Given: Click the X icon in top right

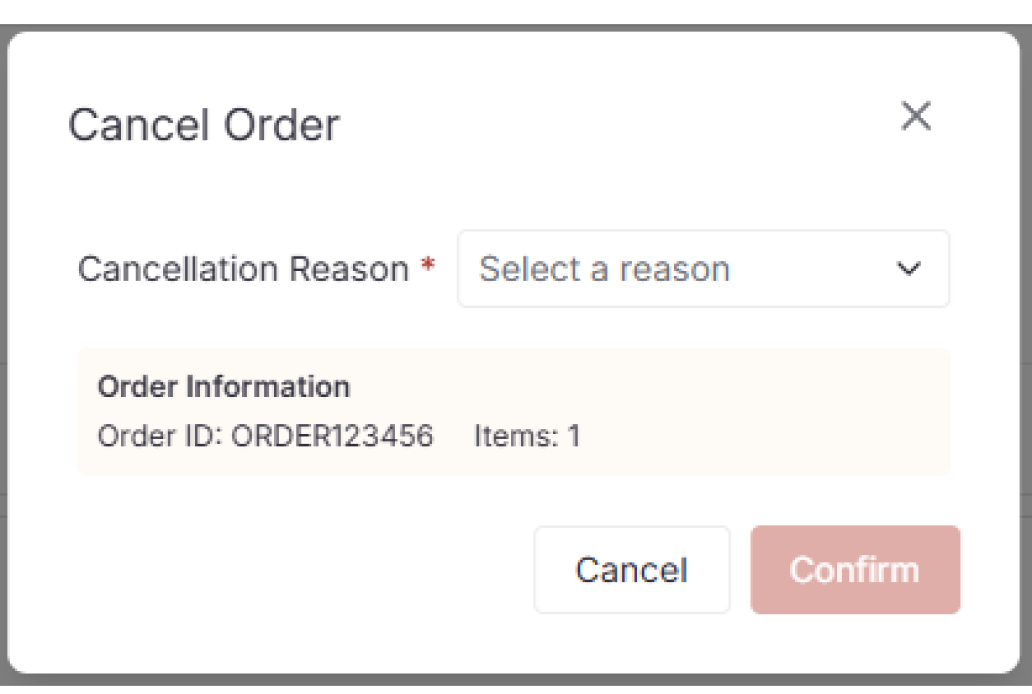Looking at the screenshot, I should 915,116.
